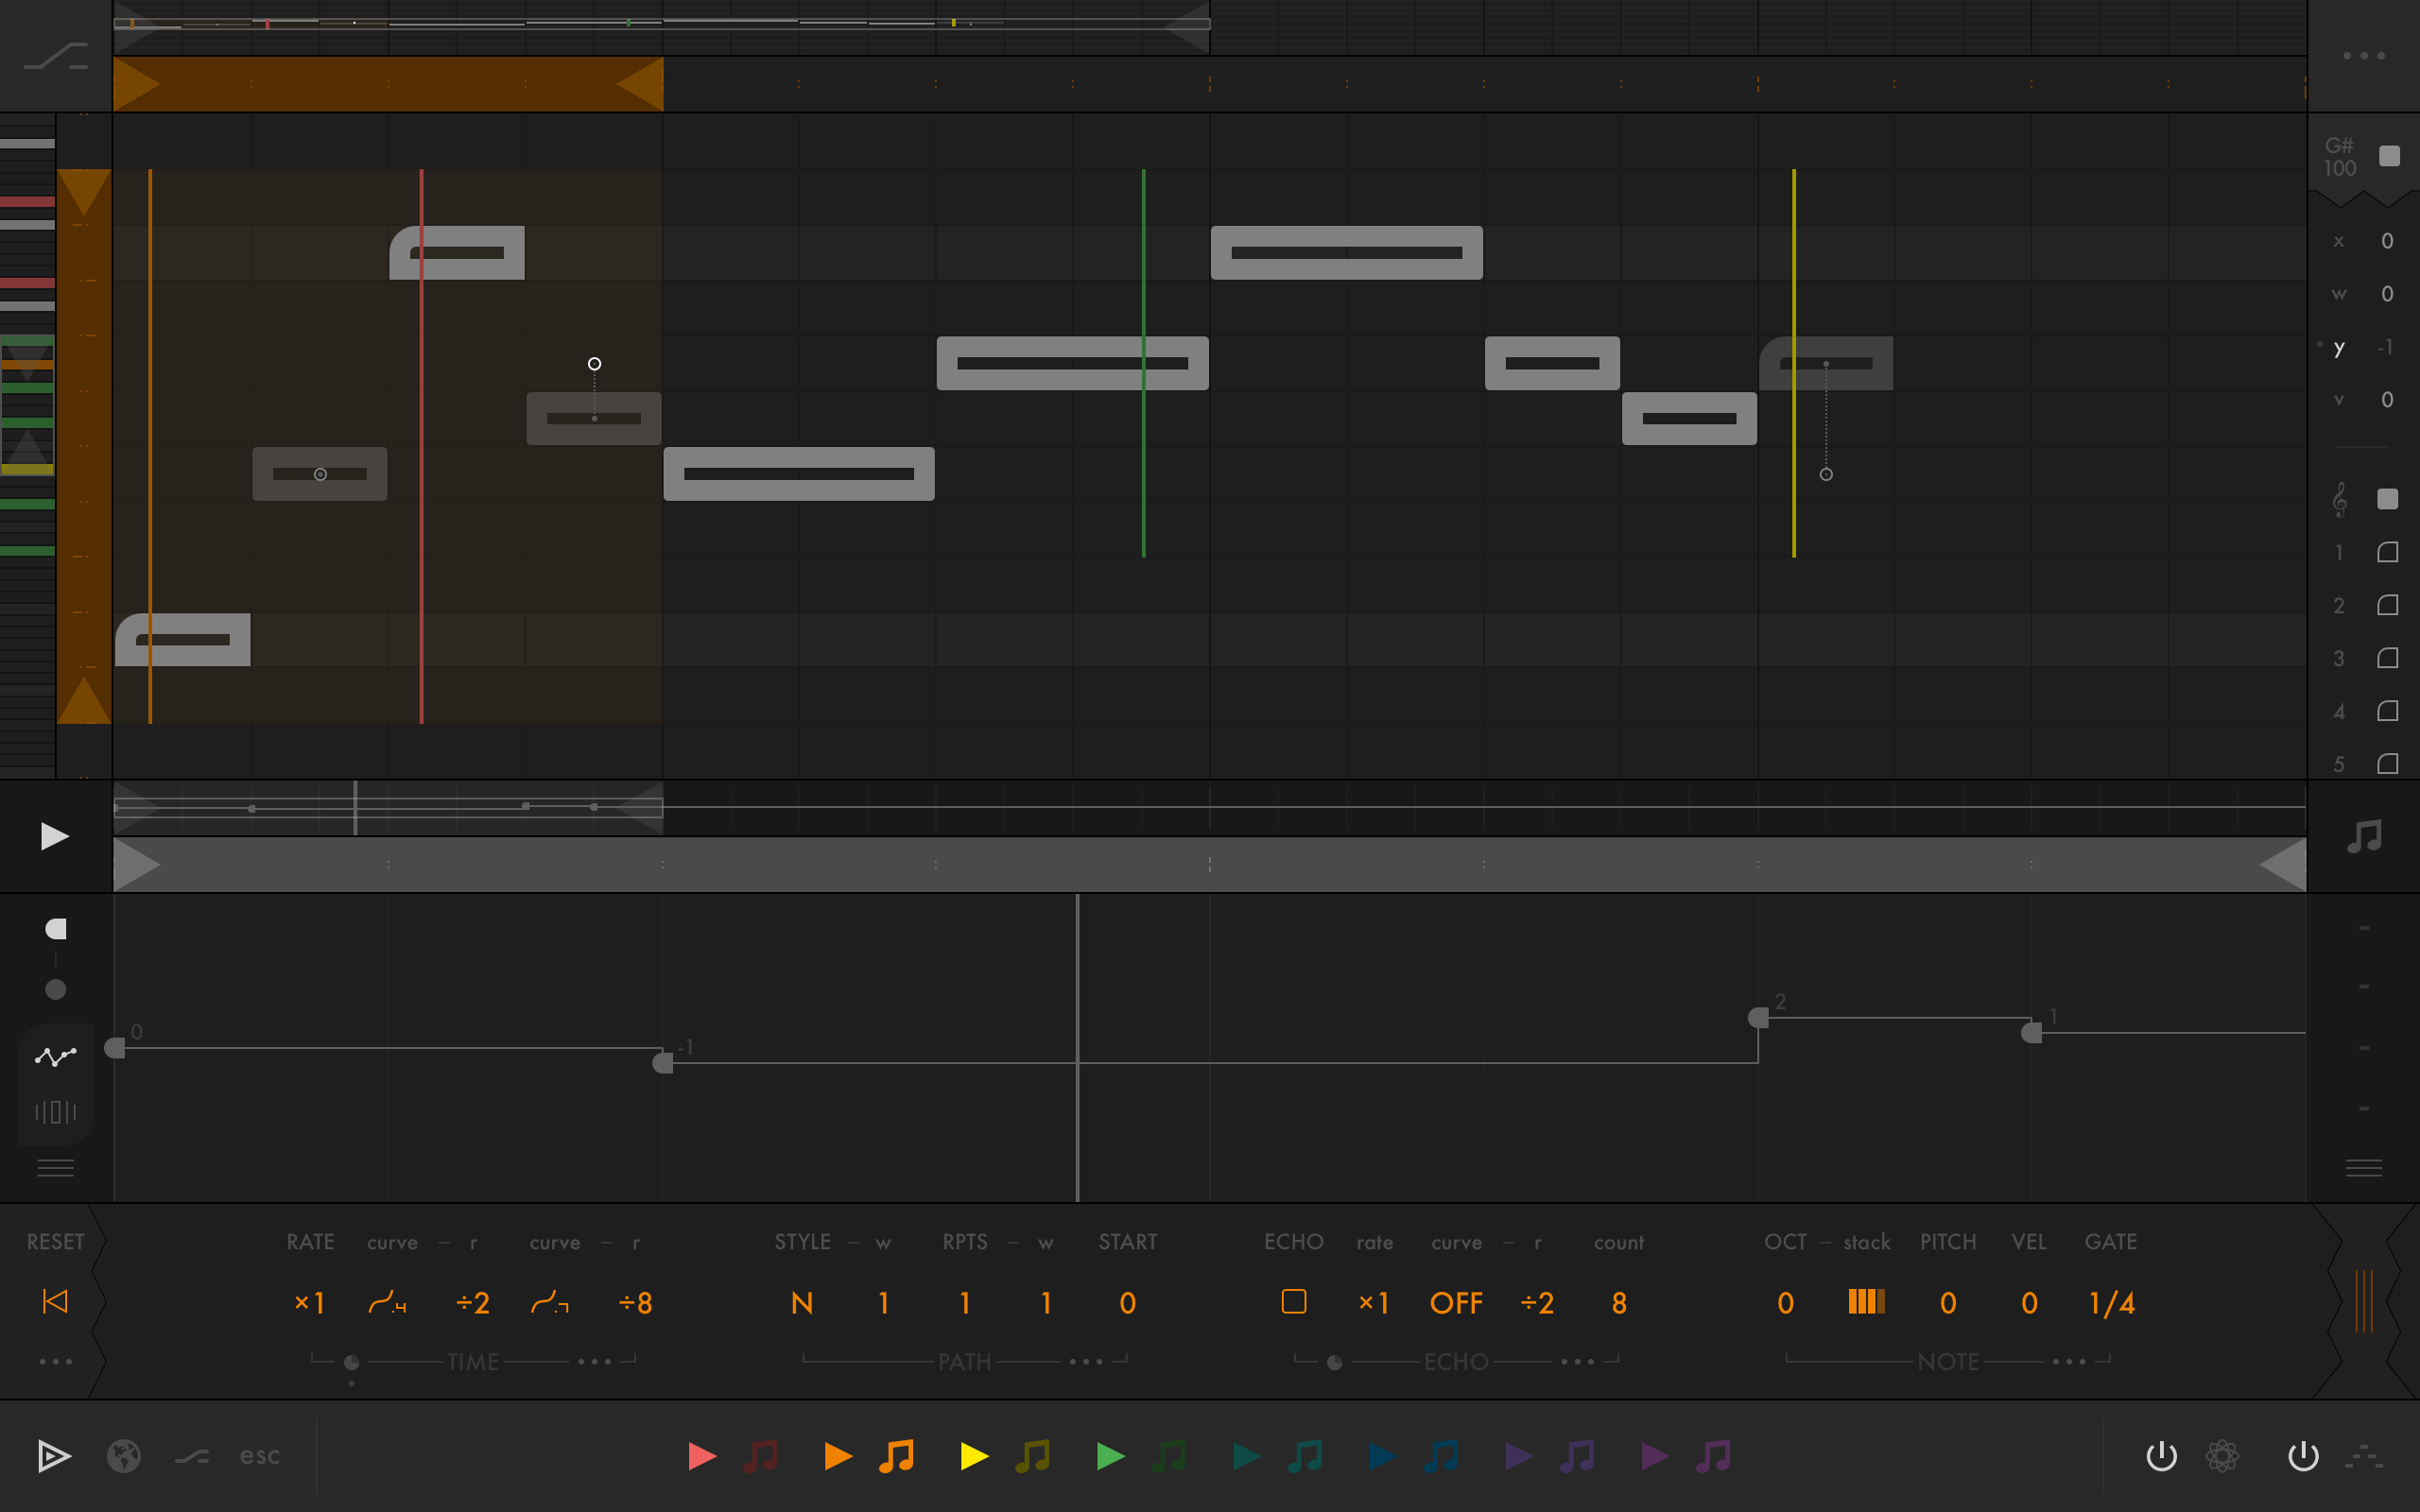Click the curve automation mode icon in the left sidebar

[55, 1056]
